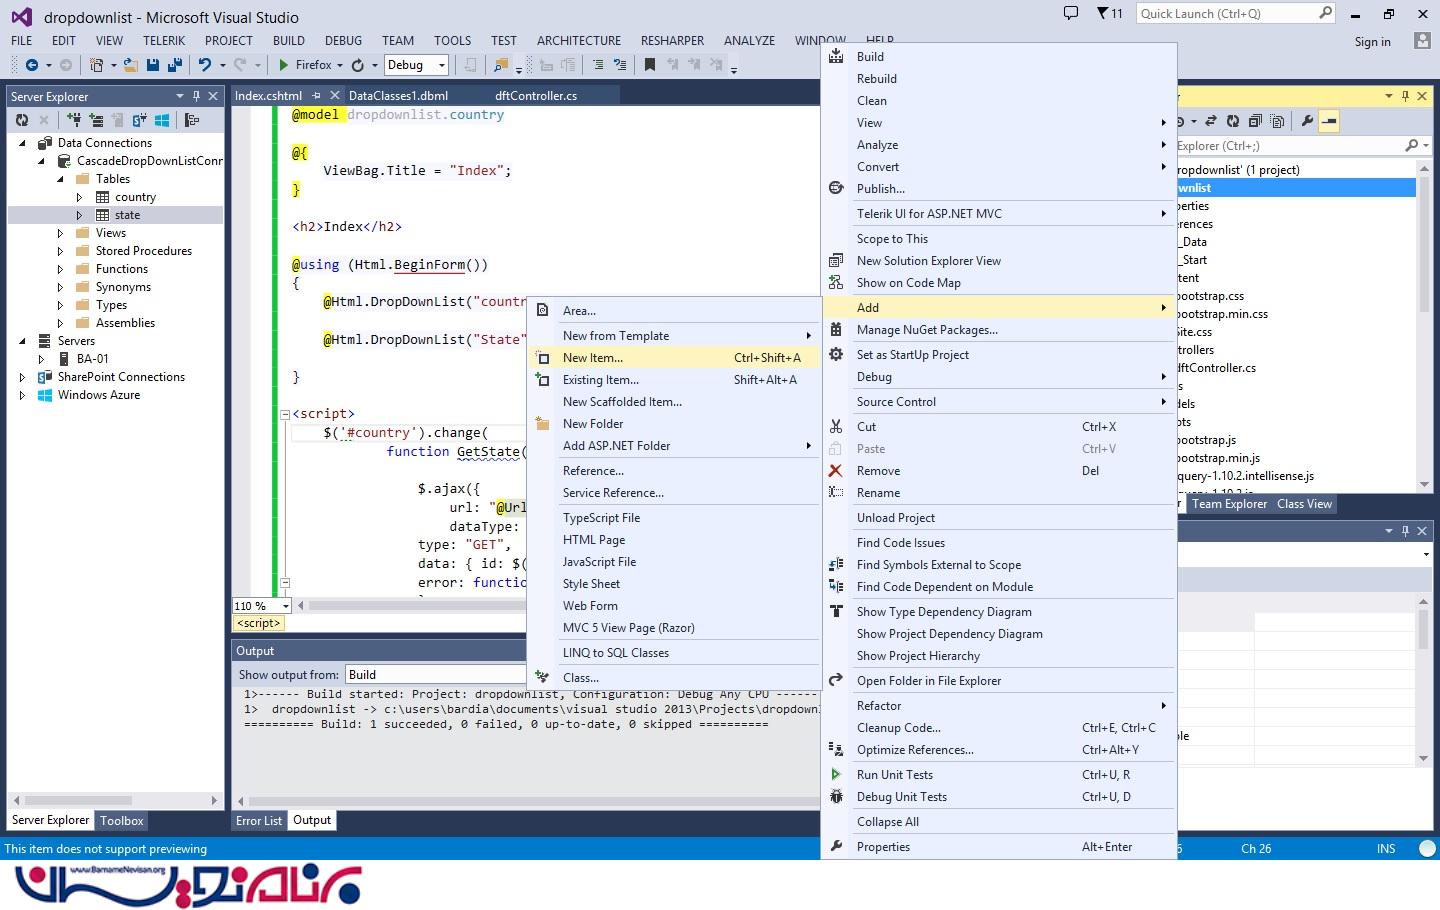Toggle auto-hide pin on Server Explorer panel
This screenshot has height=910, width=1440.
[x=196, y=96]
